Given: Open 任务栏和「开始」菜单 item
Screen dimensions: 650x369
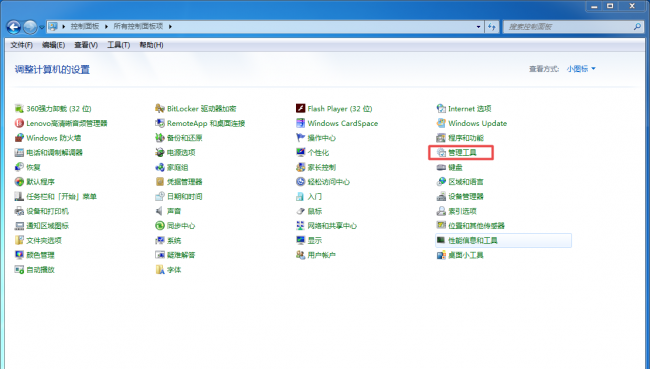Looking at the screenshot, I should [56, 197].
